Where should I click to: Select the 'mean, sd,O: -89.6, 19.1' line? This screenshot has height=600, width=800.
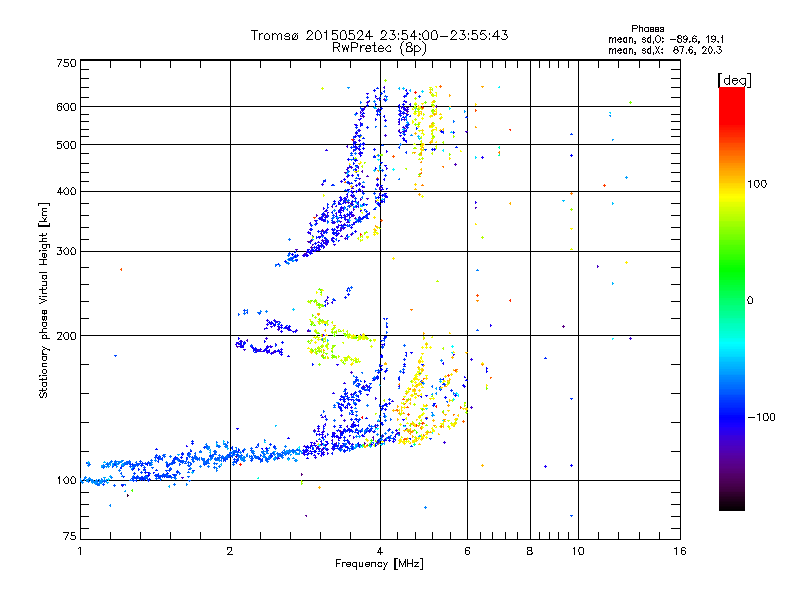(666, 40)
